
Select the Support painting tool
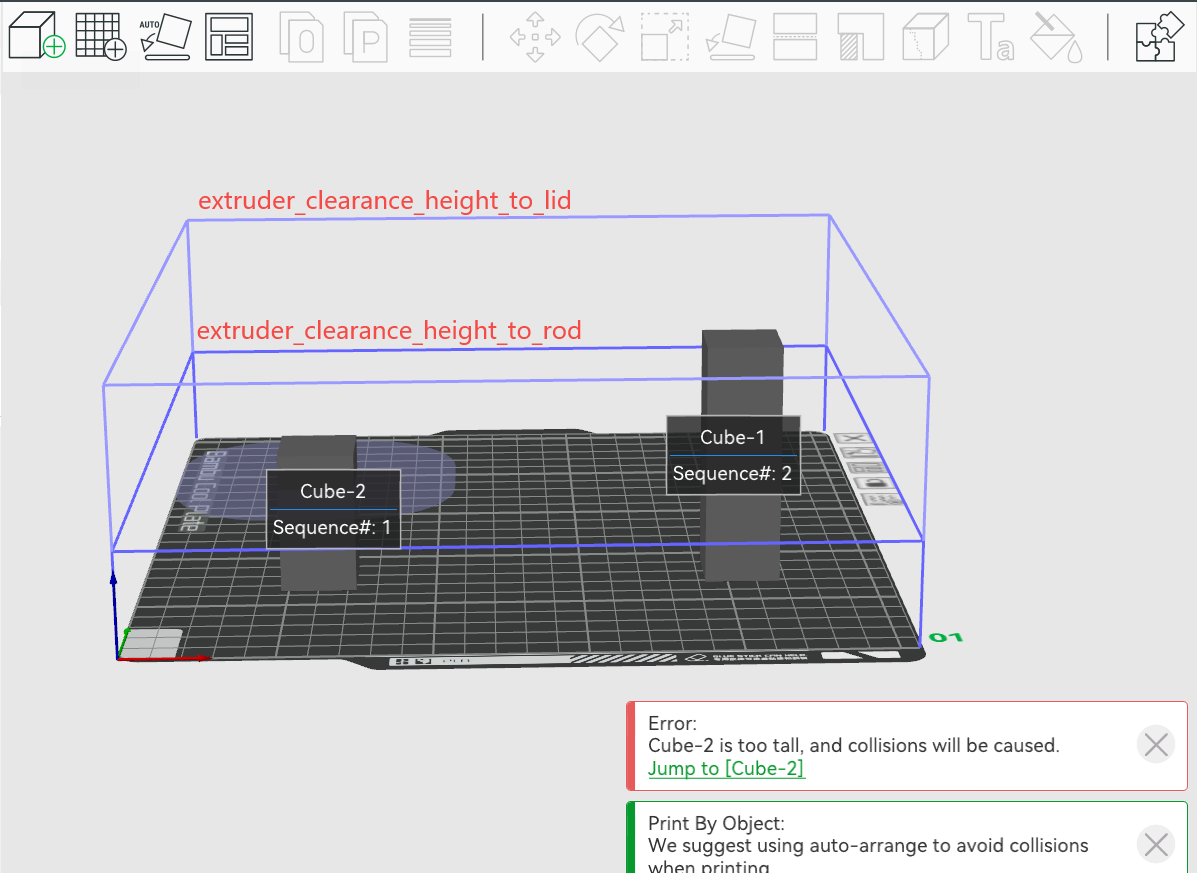[860, 37]
